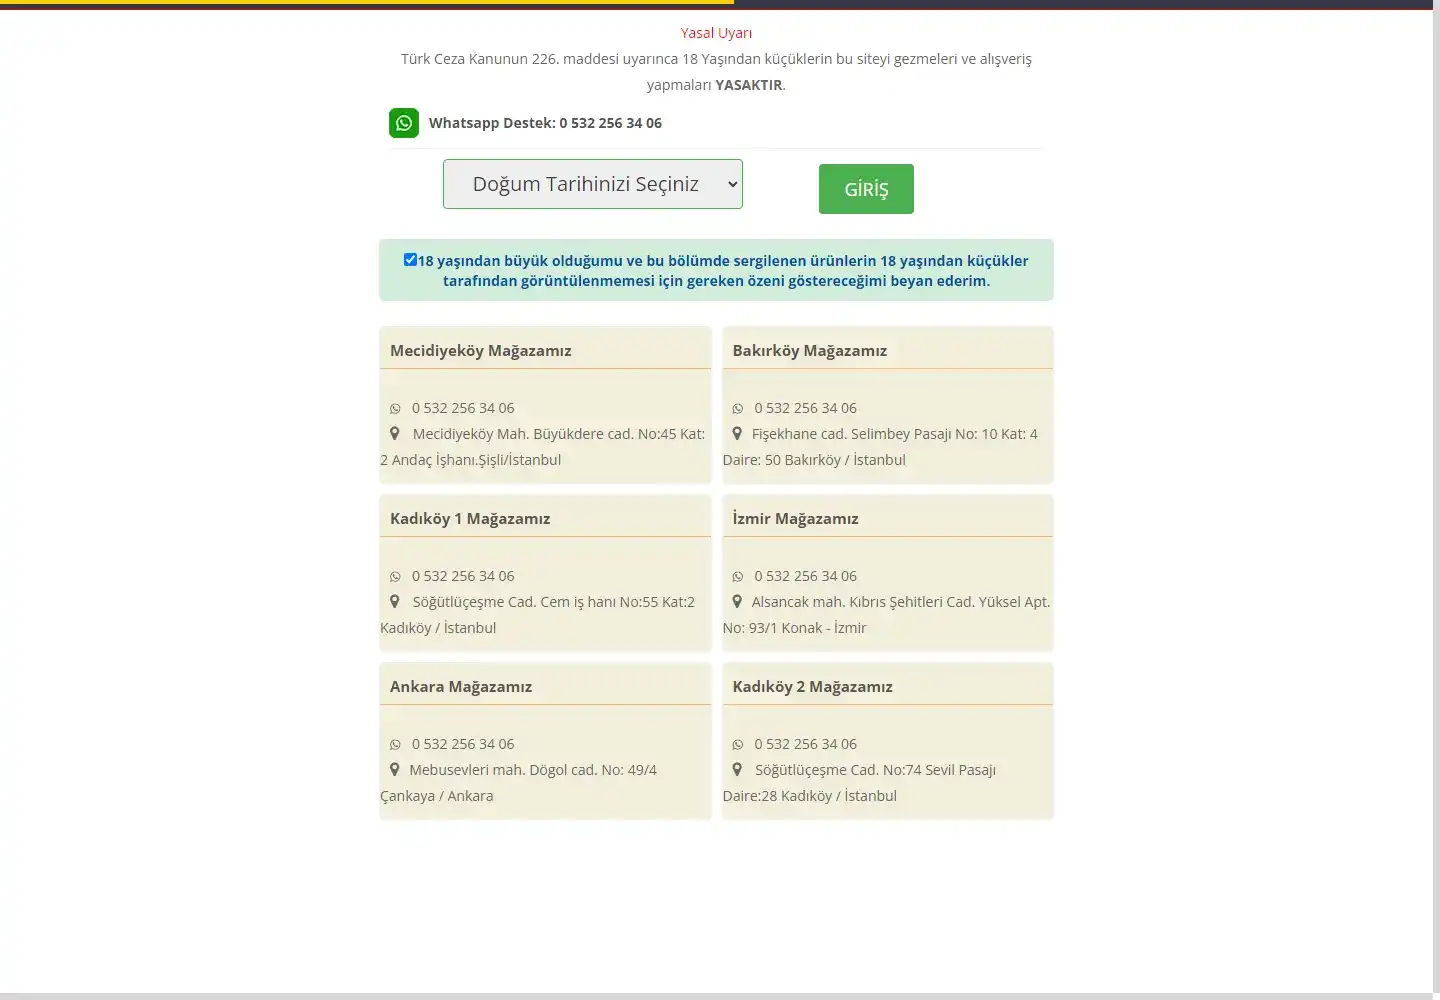
Task: Click the Mecidiyeköy Mağazamız heading
Action: [481, 351]
